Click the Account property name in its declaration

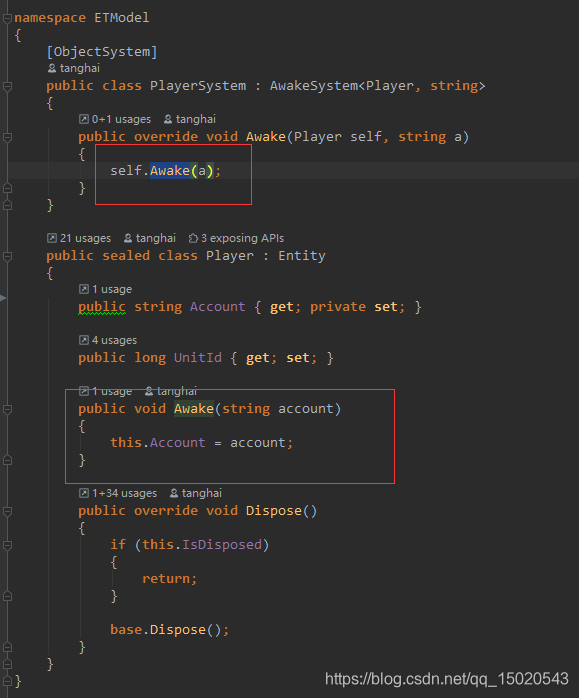pos(218,307)
